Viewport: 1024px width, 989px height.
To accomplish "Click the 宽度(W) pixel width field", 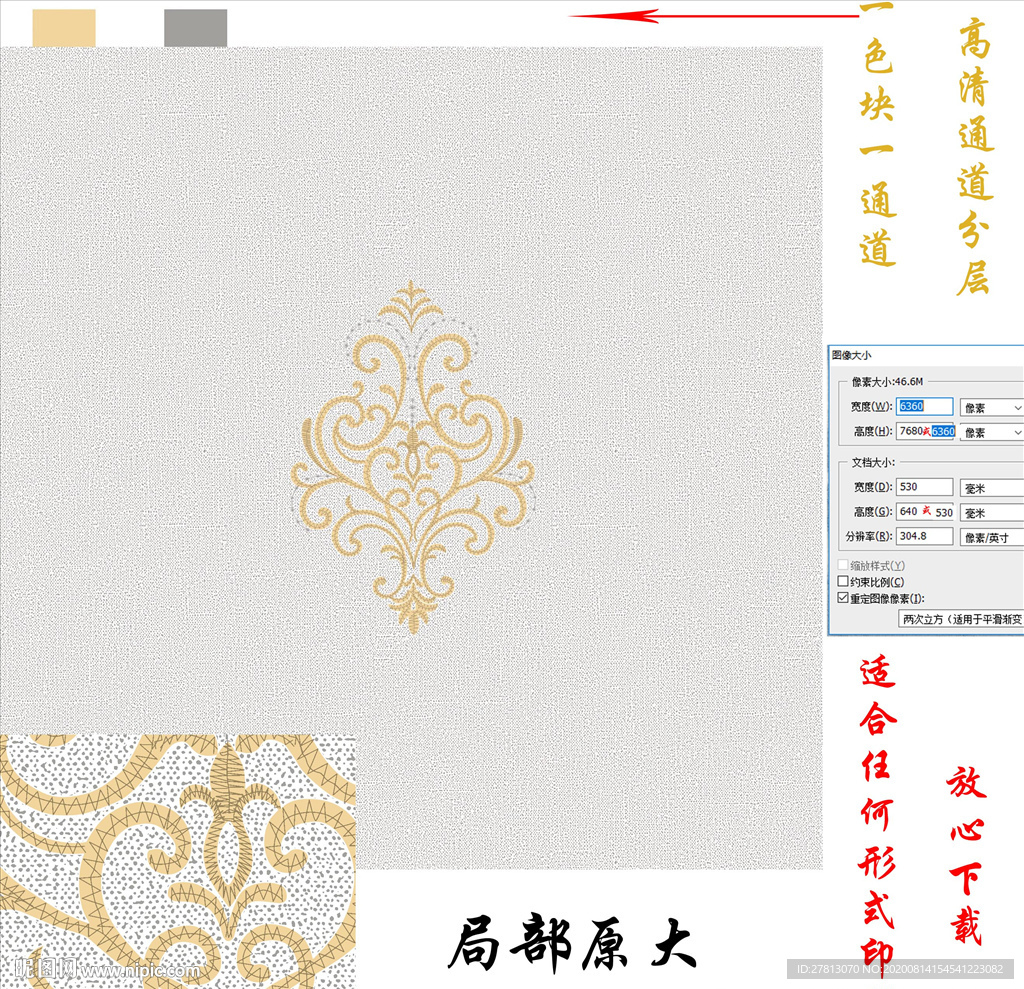I will pyautogui.click(x=922, y=405).
